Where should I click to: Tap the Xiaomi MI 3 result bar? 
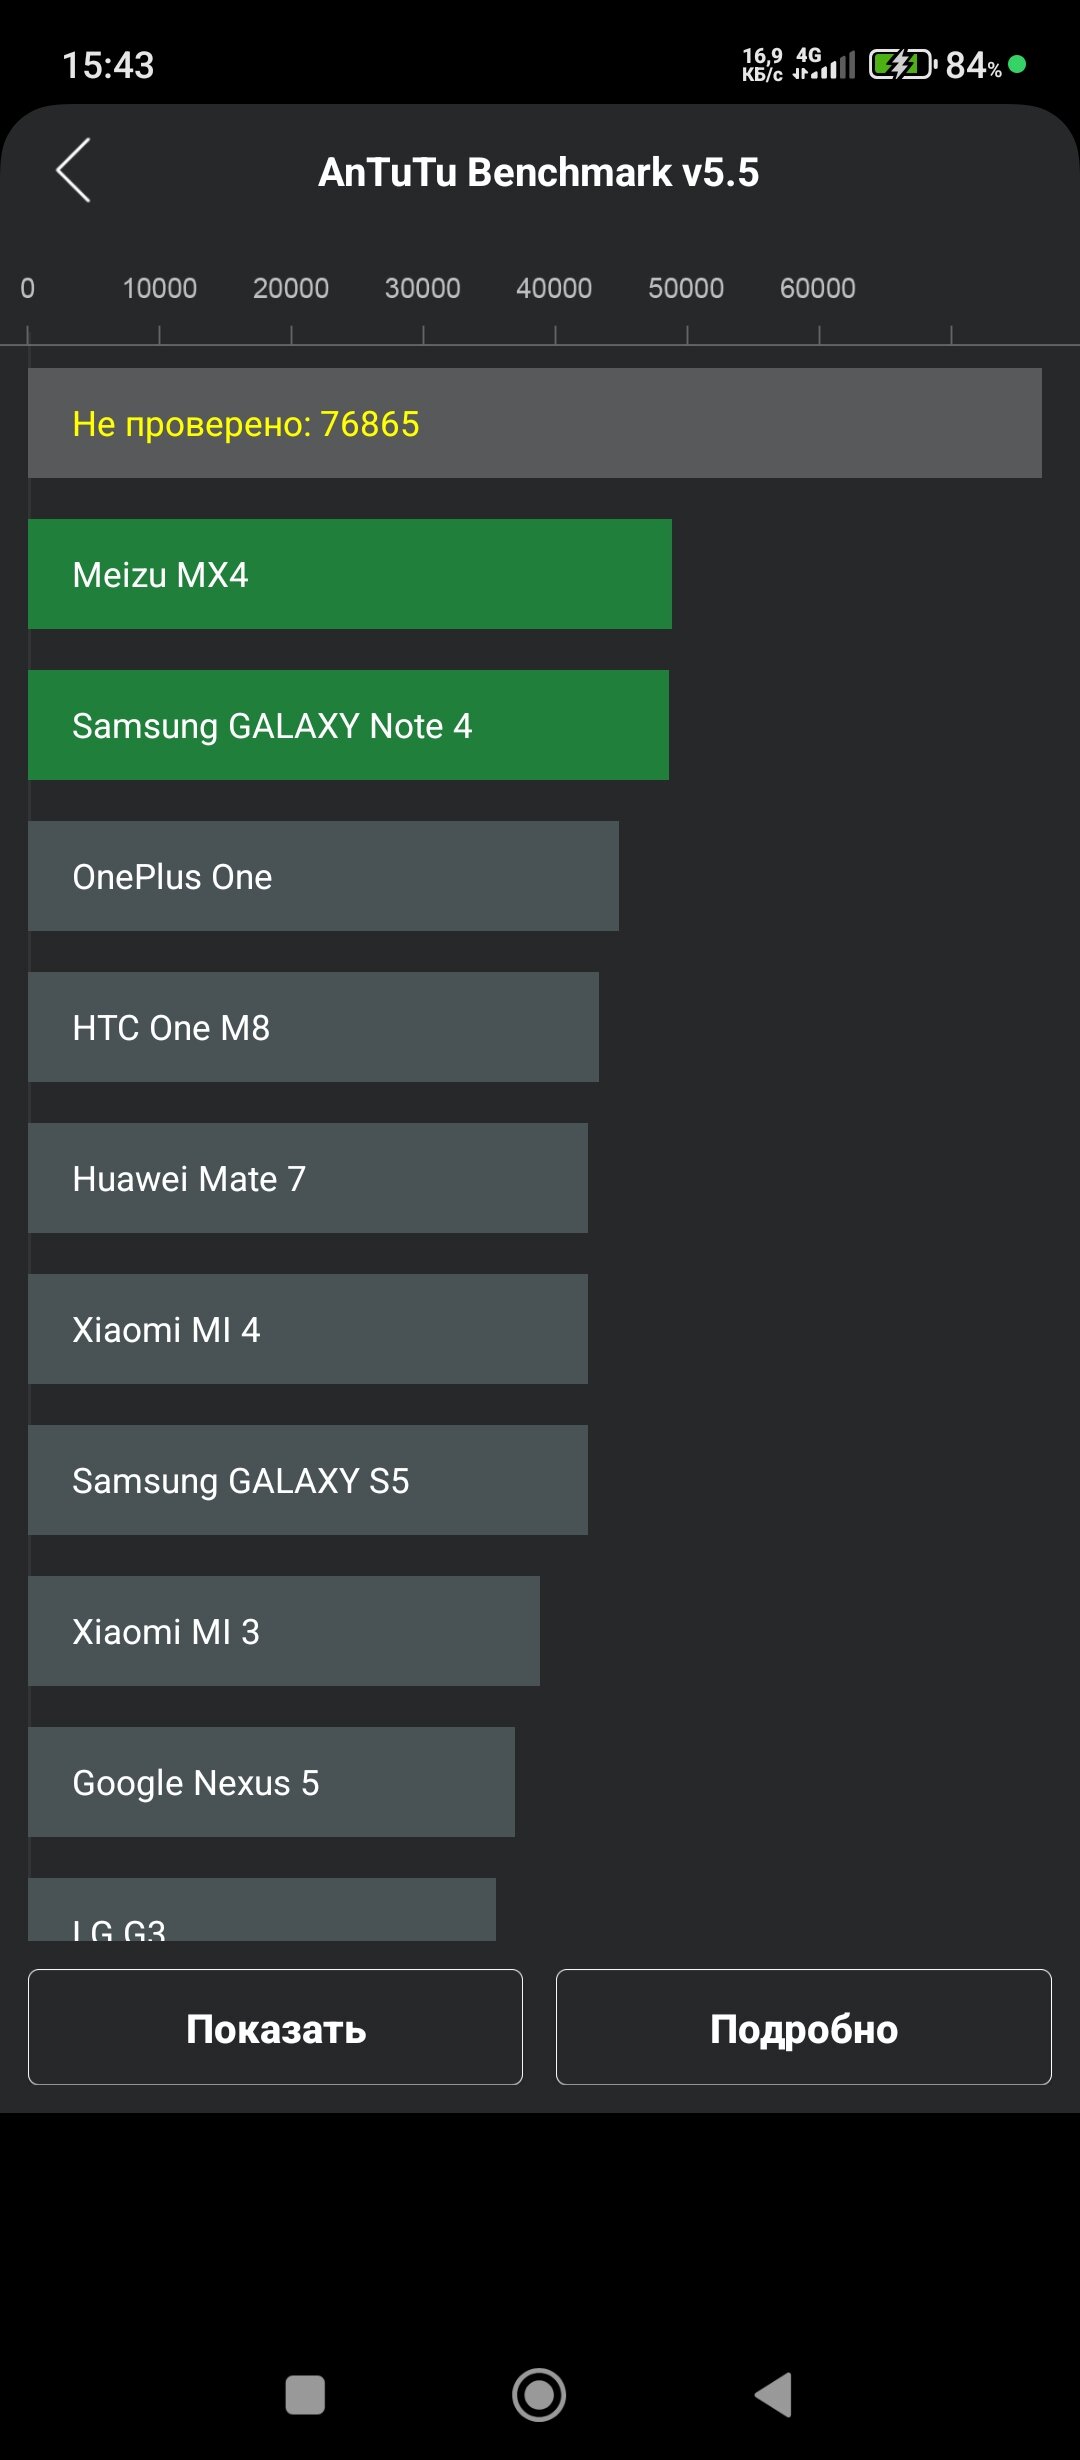(283, 1631)
